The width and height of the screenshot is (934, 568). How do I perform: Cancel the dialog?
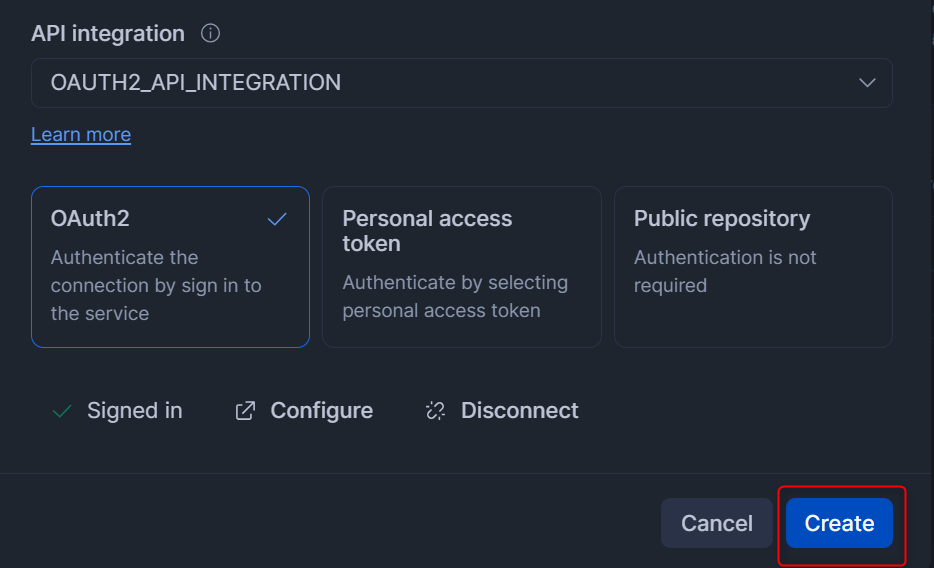pos(716,523)
